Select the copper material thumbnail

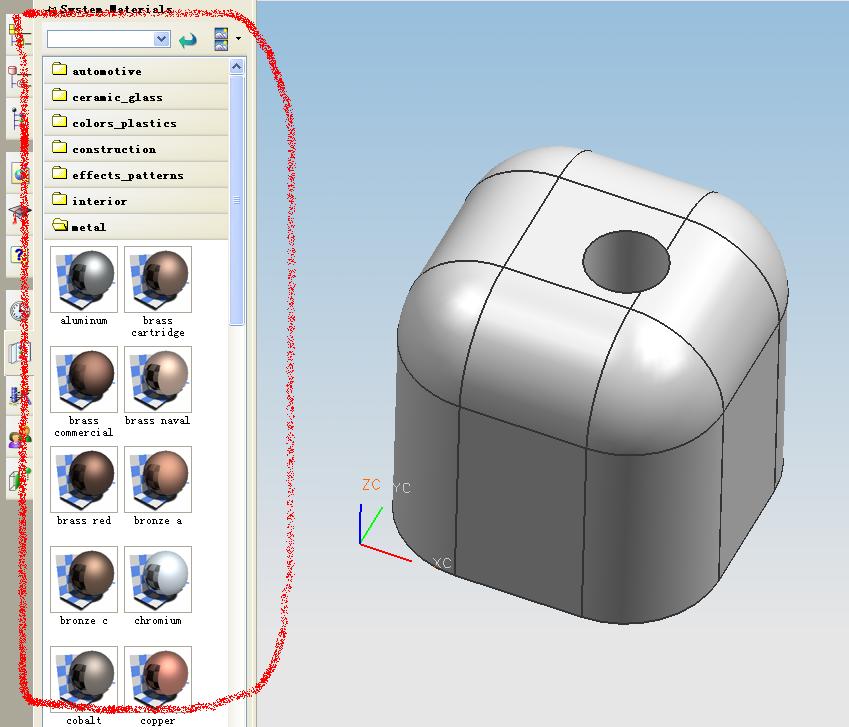click(x=158, y=679)
